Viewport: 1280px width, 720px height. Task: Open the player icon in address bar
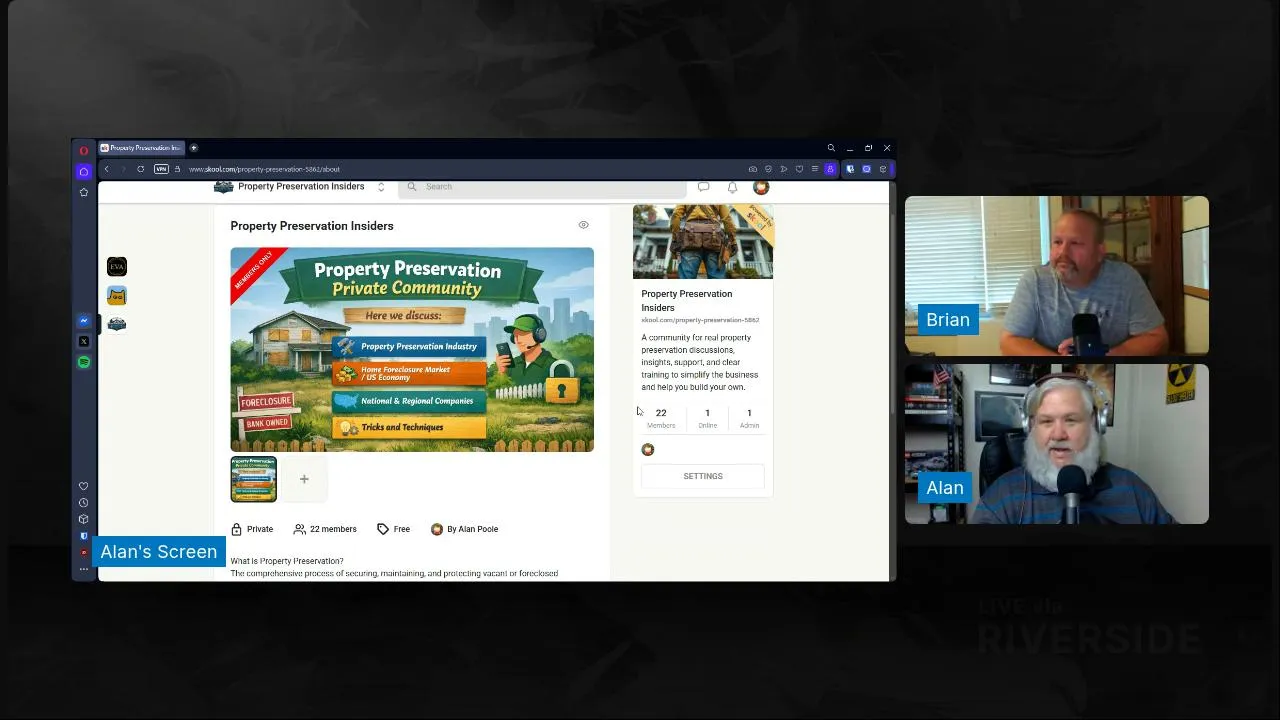[x=784, y=169]
